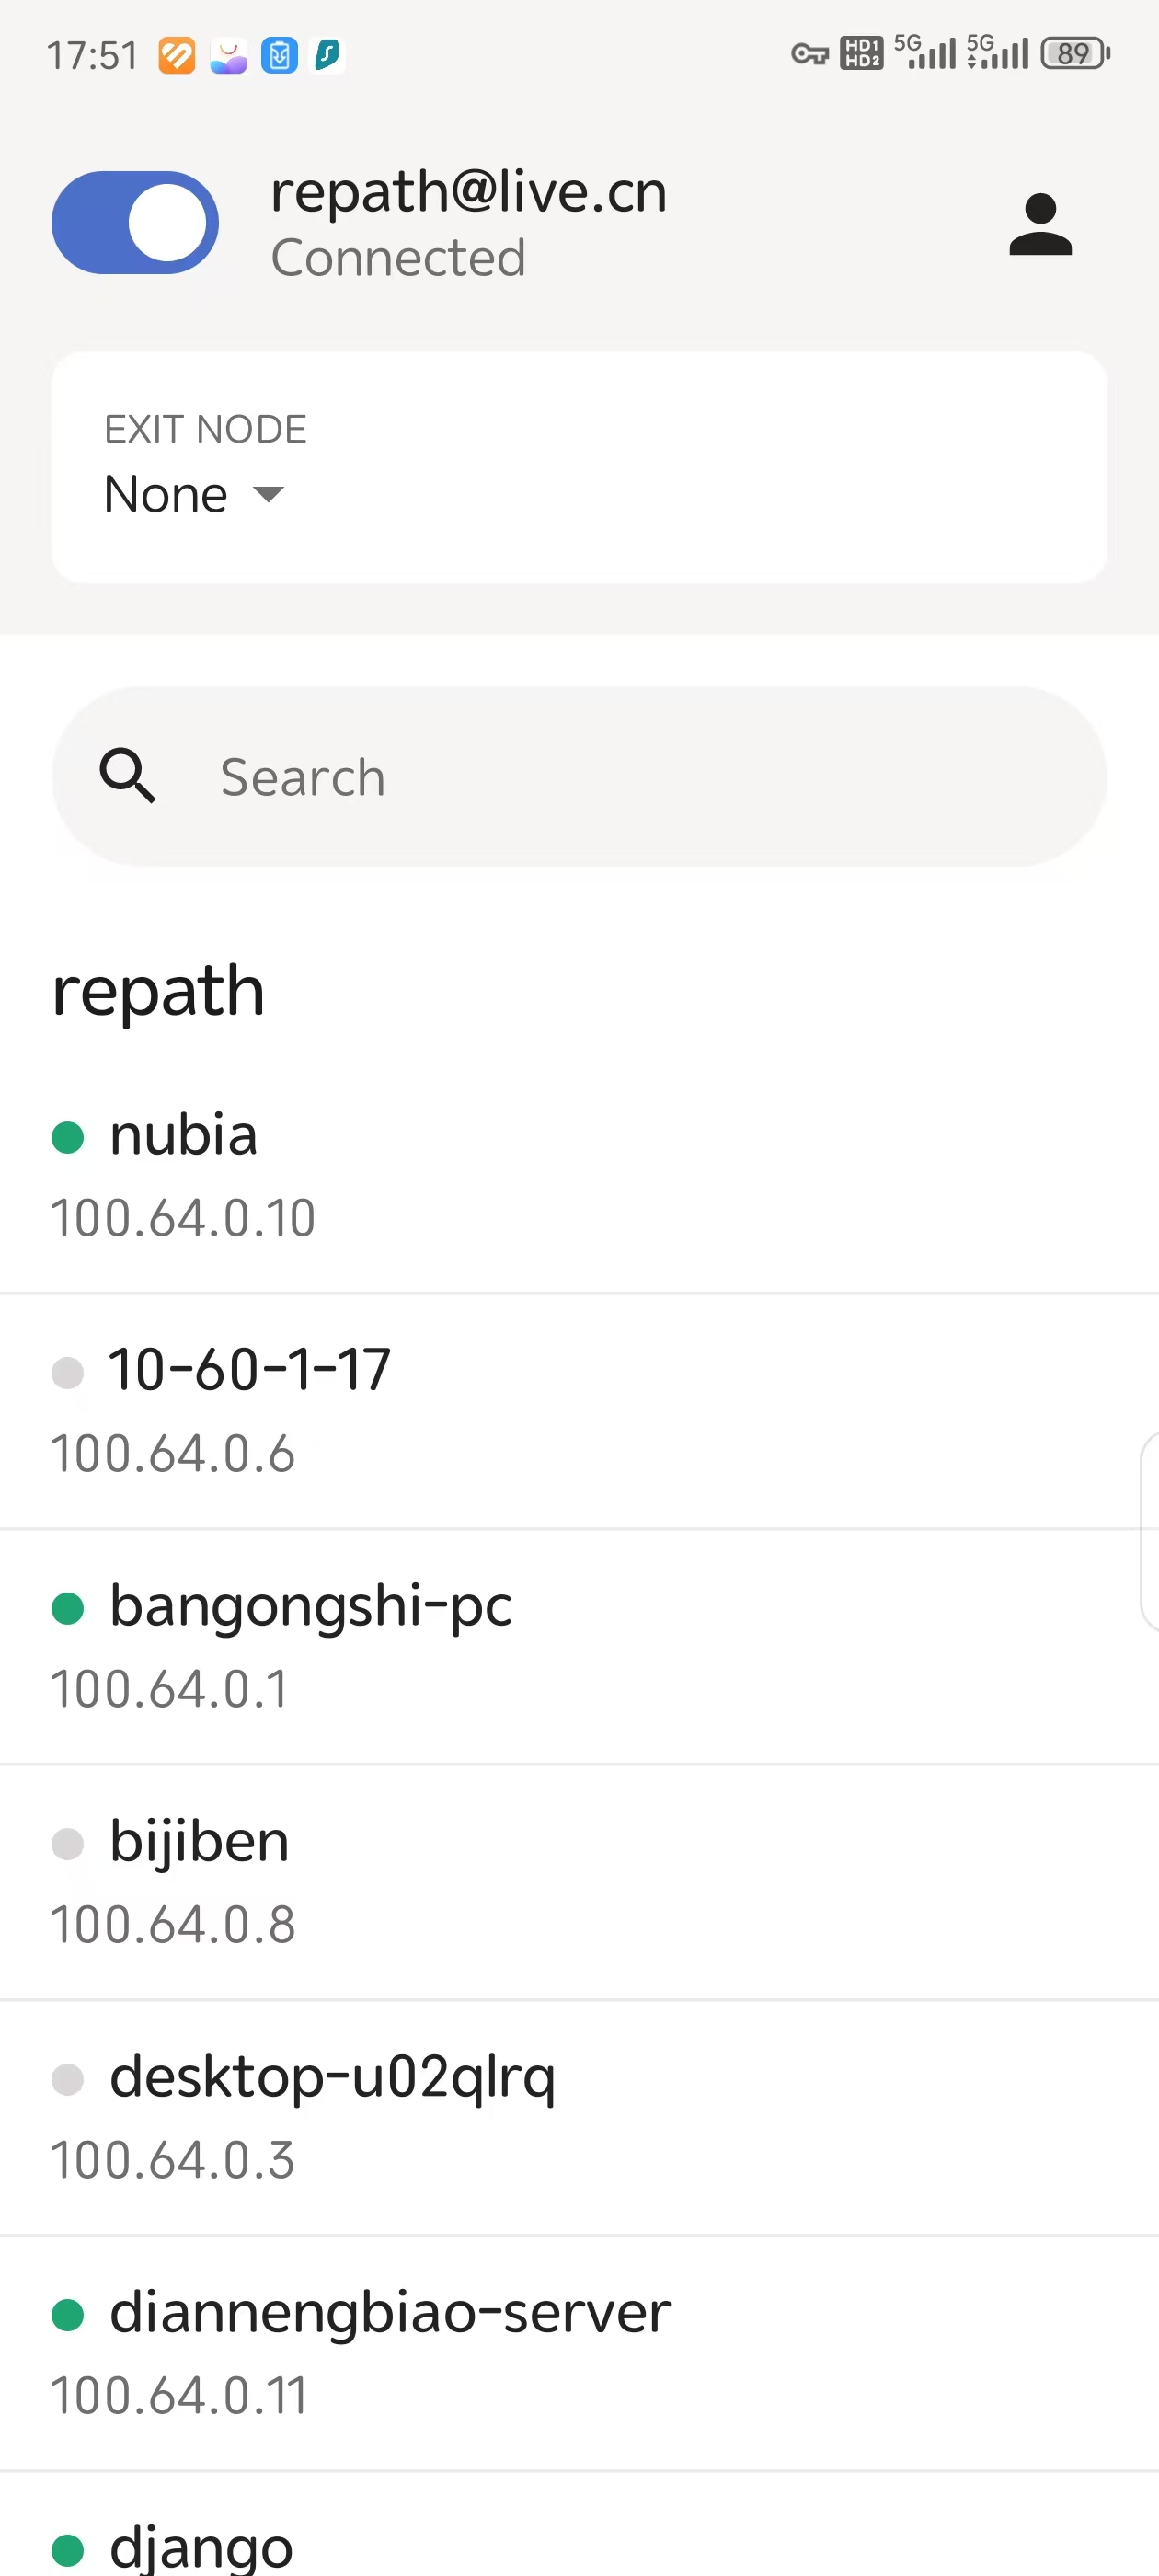1159x2576 pixels.
Task: Tap the orange notification app icon
Action: pos(177,55)
